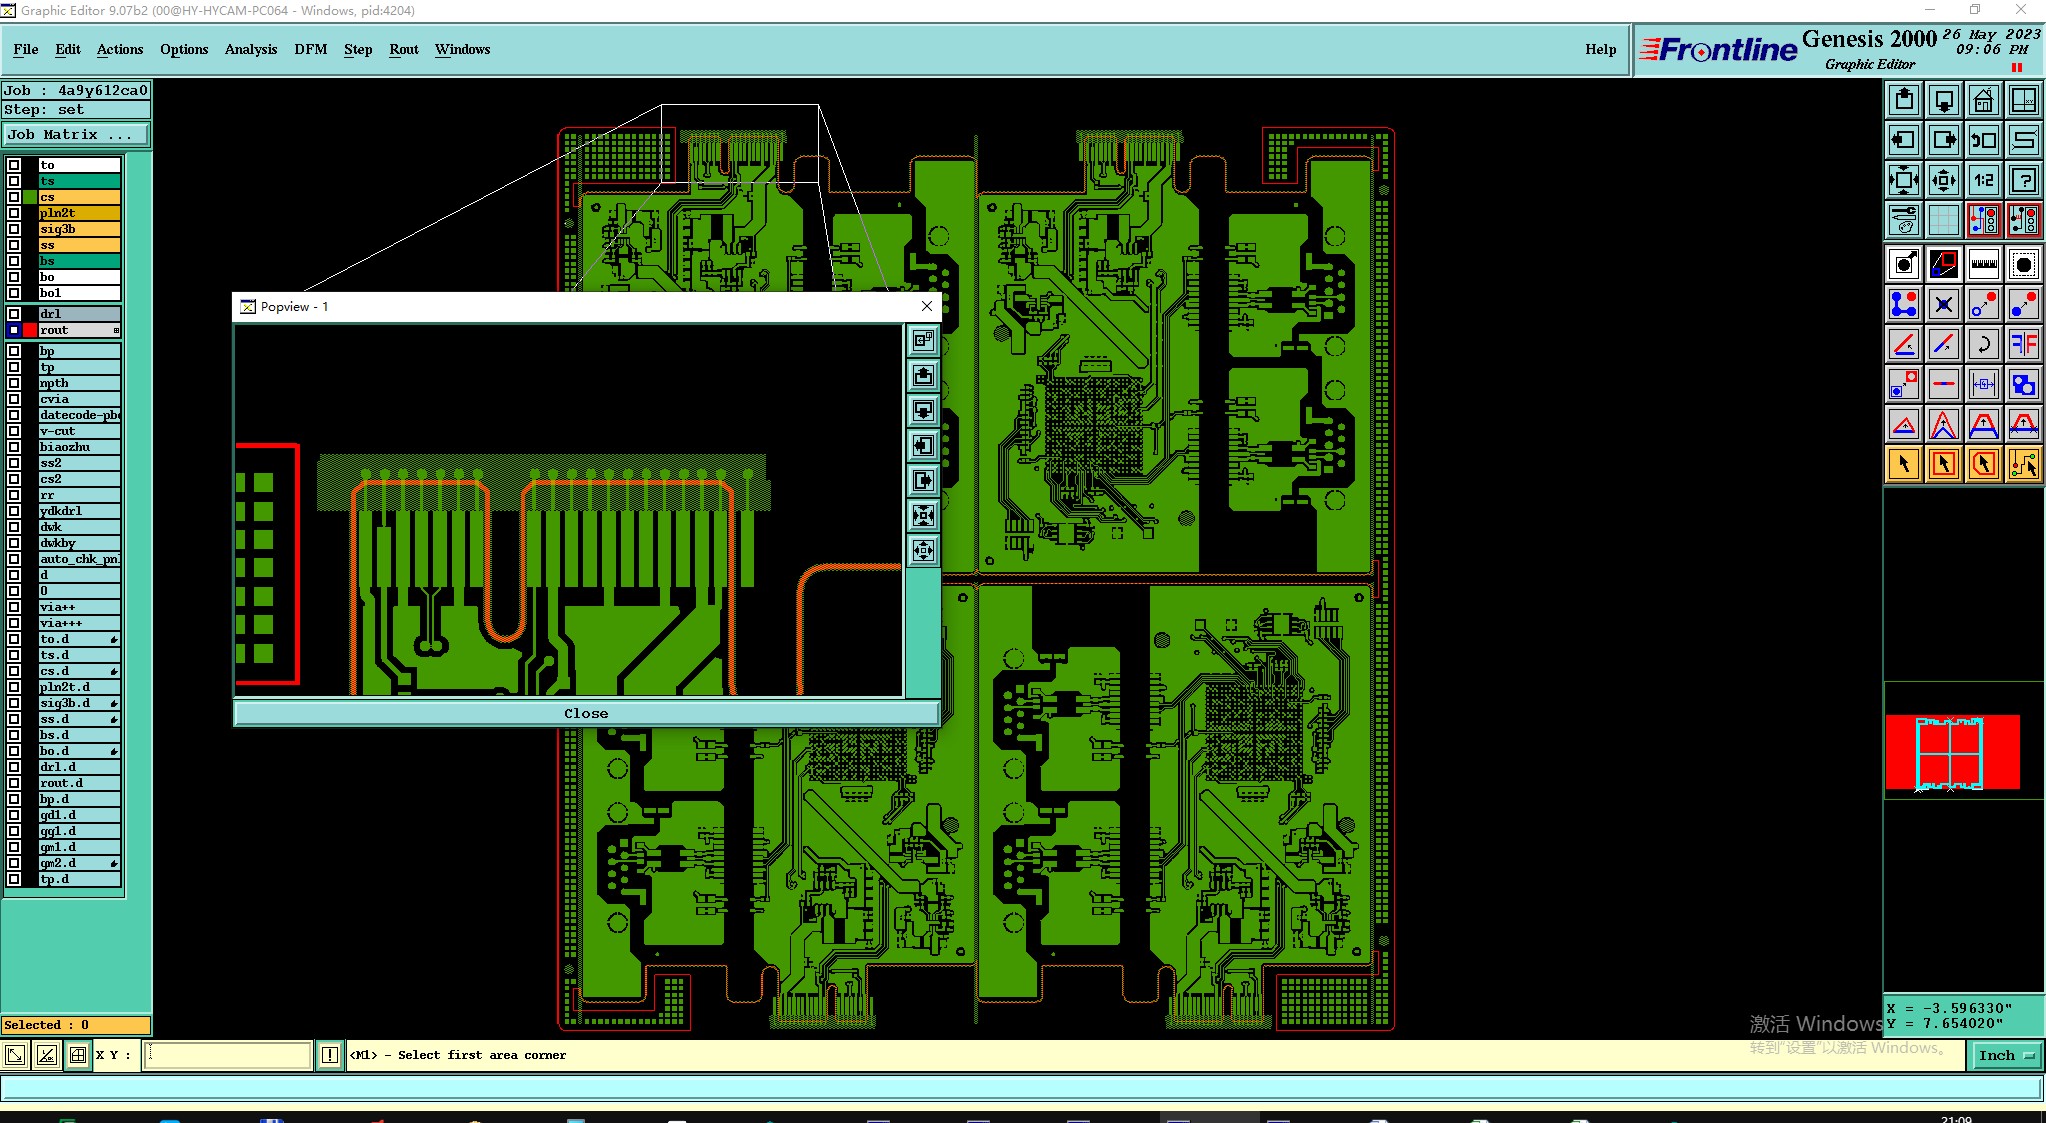Select the delete feature X icon
Screen dimensions: 2046x1123
(x=1944, y=304)
